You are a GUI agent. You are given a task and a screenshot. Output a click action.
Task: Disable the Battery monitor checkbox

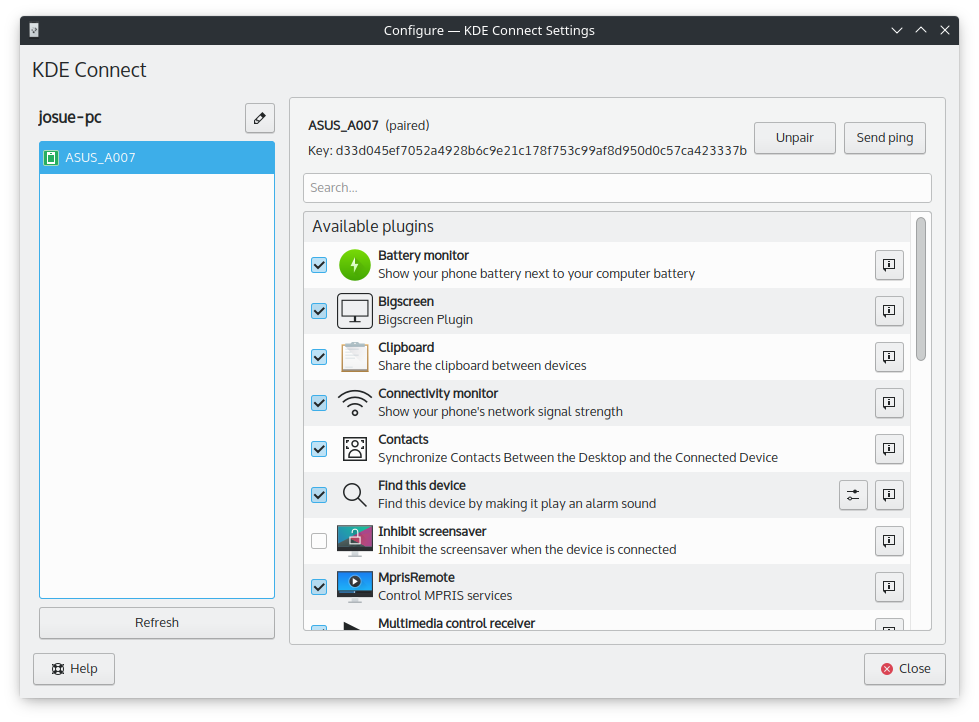point(319,265)
